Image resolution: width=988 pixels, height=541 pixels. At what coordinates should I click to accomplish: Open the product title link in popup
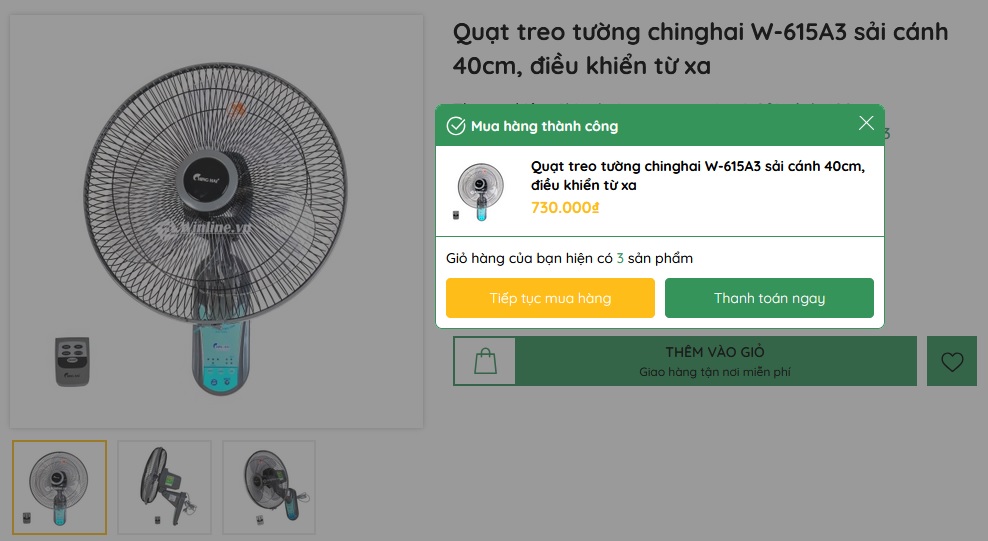click(697, 175)
